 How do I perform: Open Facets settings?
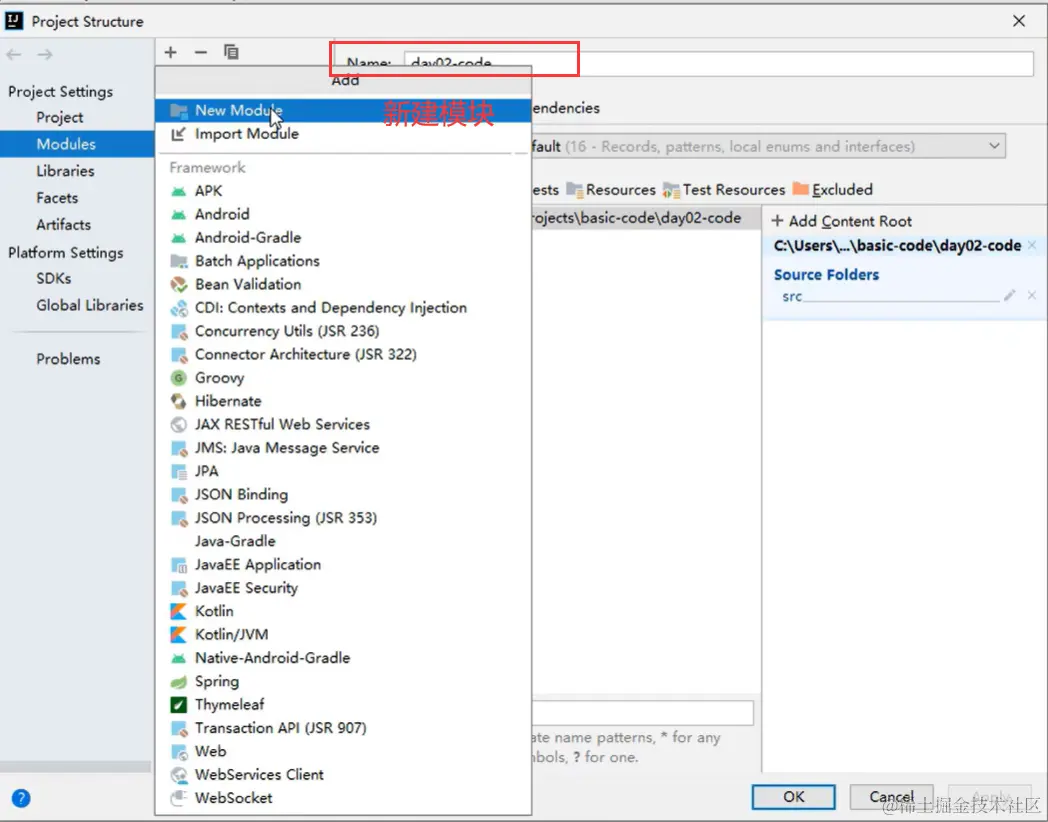point(57,198)
